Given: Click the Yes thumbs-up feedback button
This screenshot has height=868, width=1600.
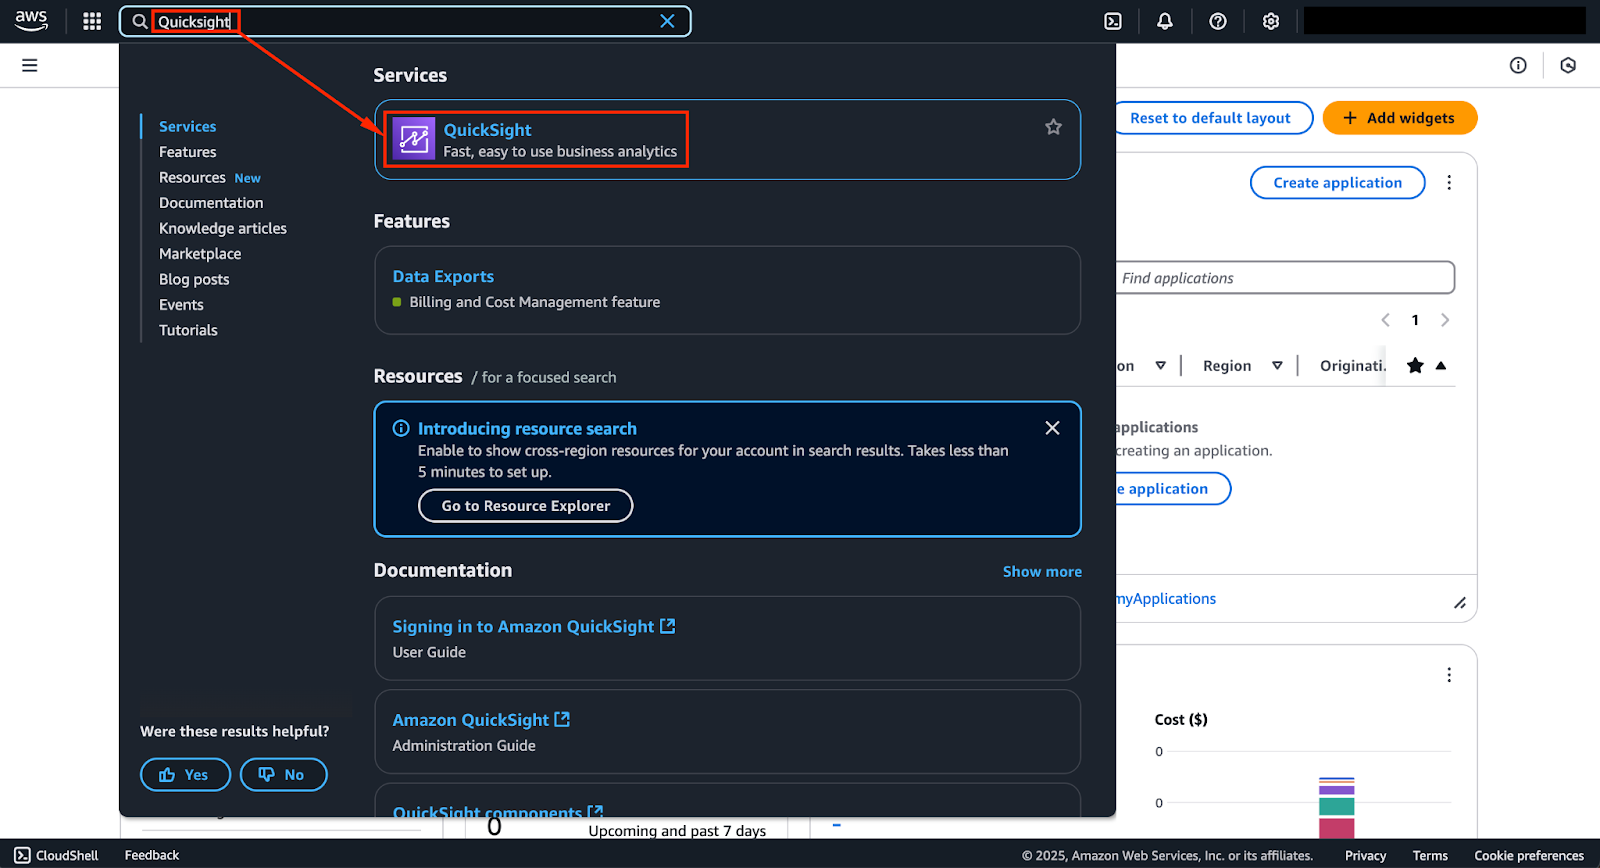Looking at the screenshot, I should tap(185, 775).
